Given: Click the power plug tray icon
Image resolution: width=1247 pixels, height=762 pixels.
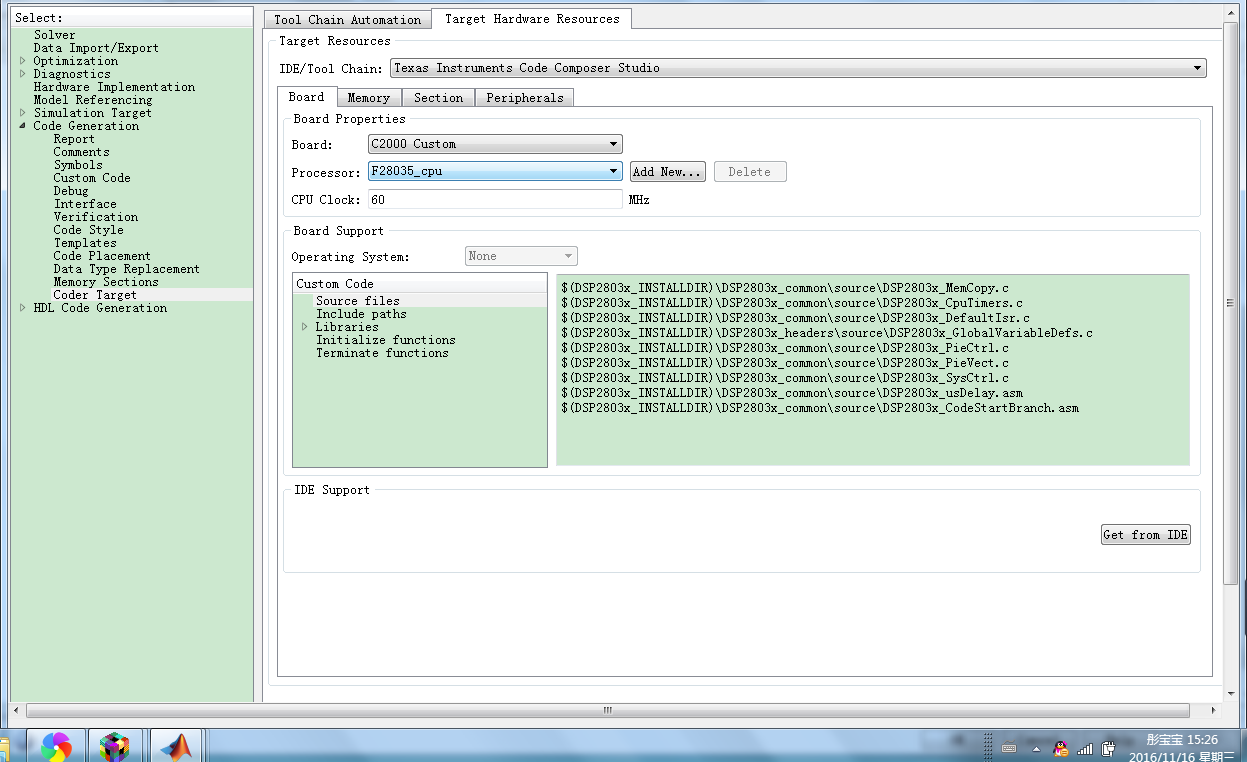Looking at the screenshot, I should coord(1108,748).
